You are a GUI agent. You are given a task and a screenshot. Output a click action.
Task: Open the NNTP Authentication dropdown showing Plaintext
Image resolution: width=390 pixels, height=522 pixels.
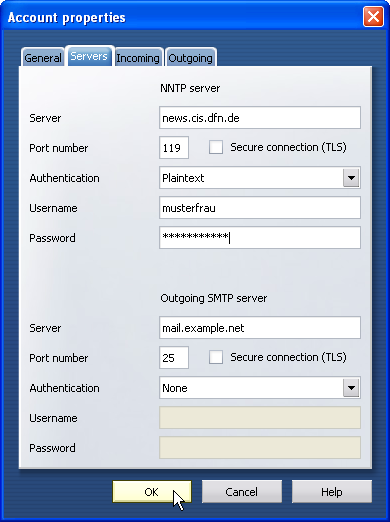click(x=260, y=178)
